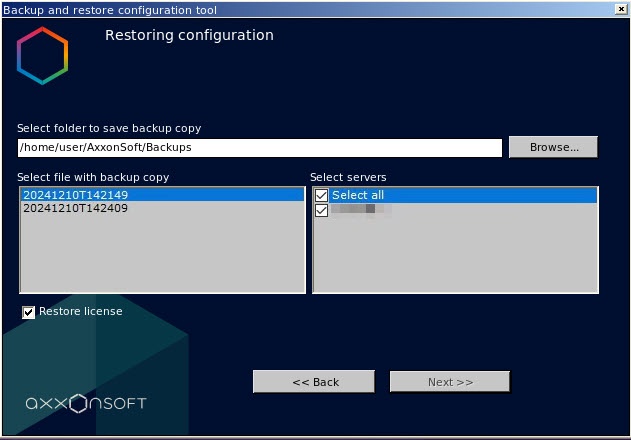This screenshot has height=440, width=631.
Task: Click empty area in servers list
Action: (455, 255)
